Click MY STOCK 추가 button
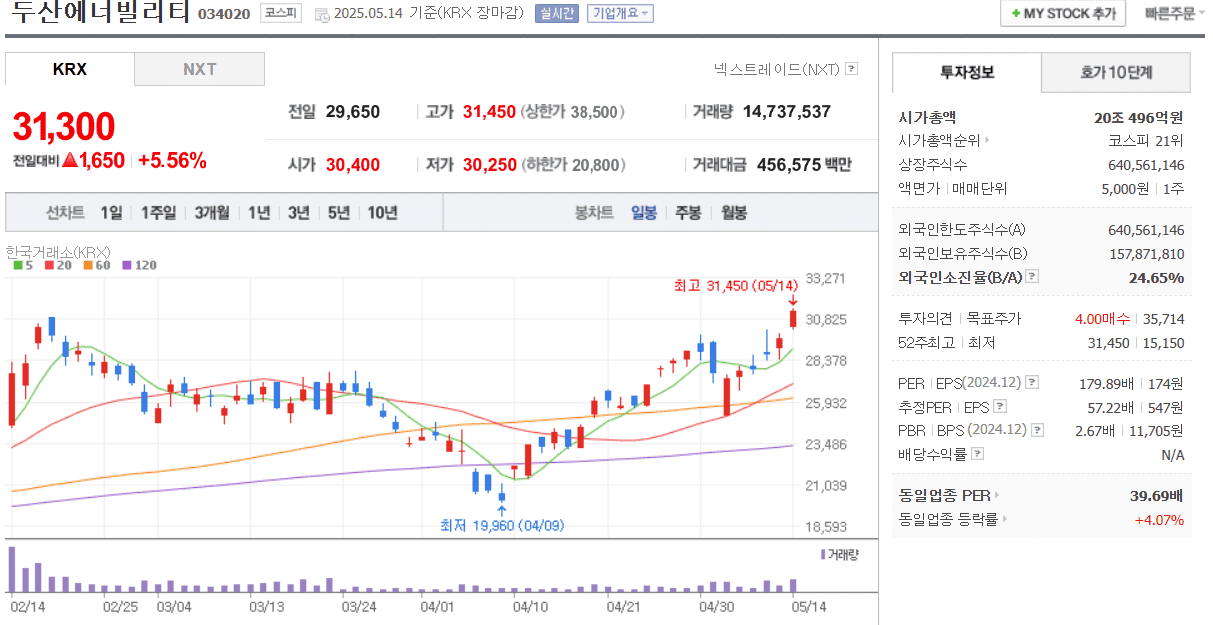This screenshot has height=625, width=1213. pyautogui.click(x=1063, y=13)
